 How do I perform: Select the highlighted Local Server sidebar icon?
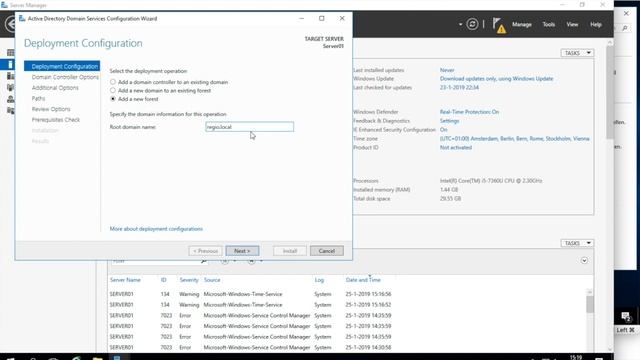coord(11,64)
